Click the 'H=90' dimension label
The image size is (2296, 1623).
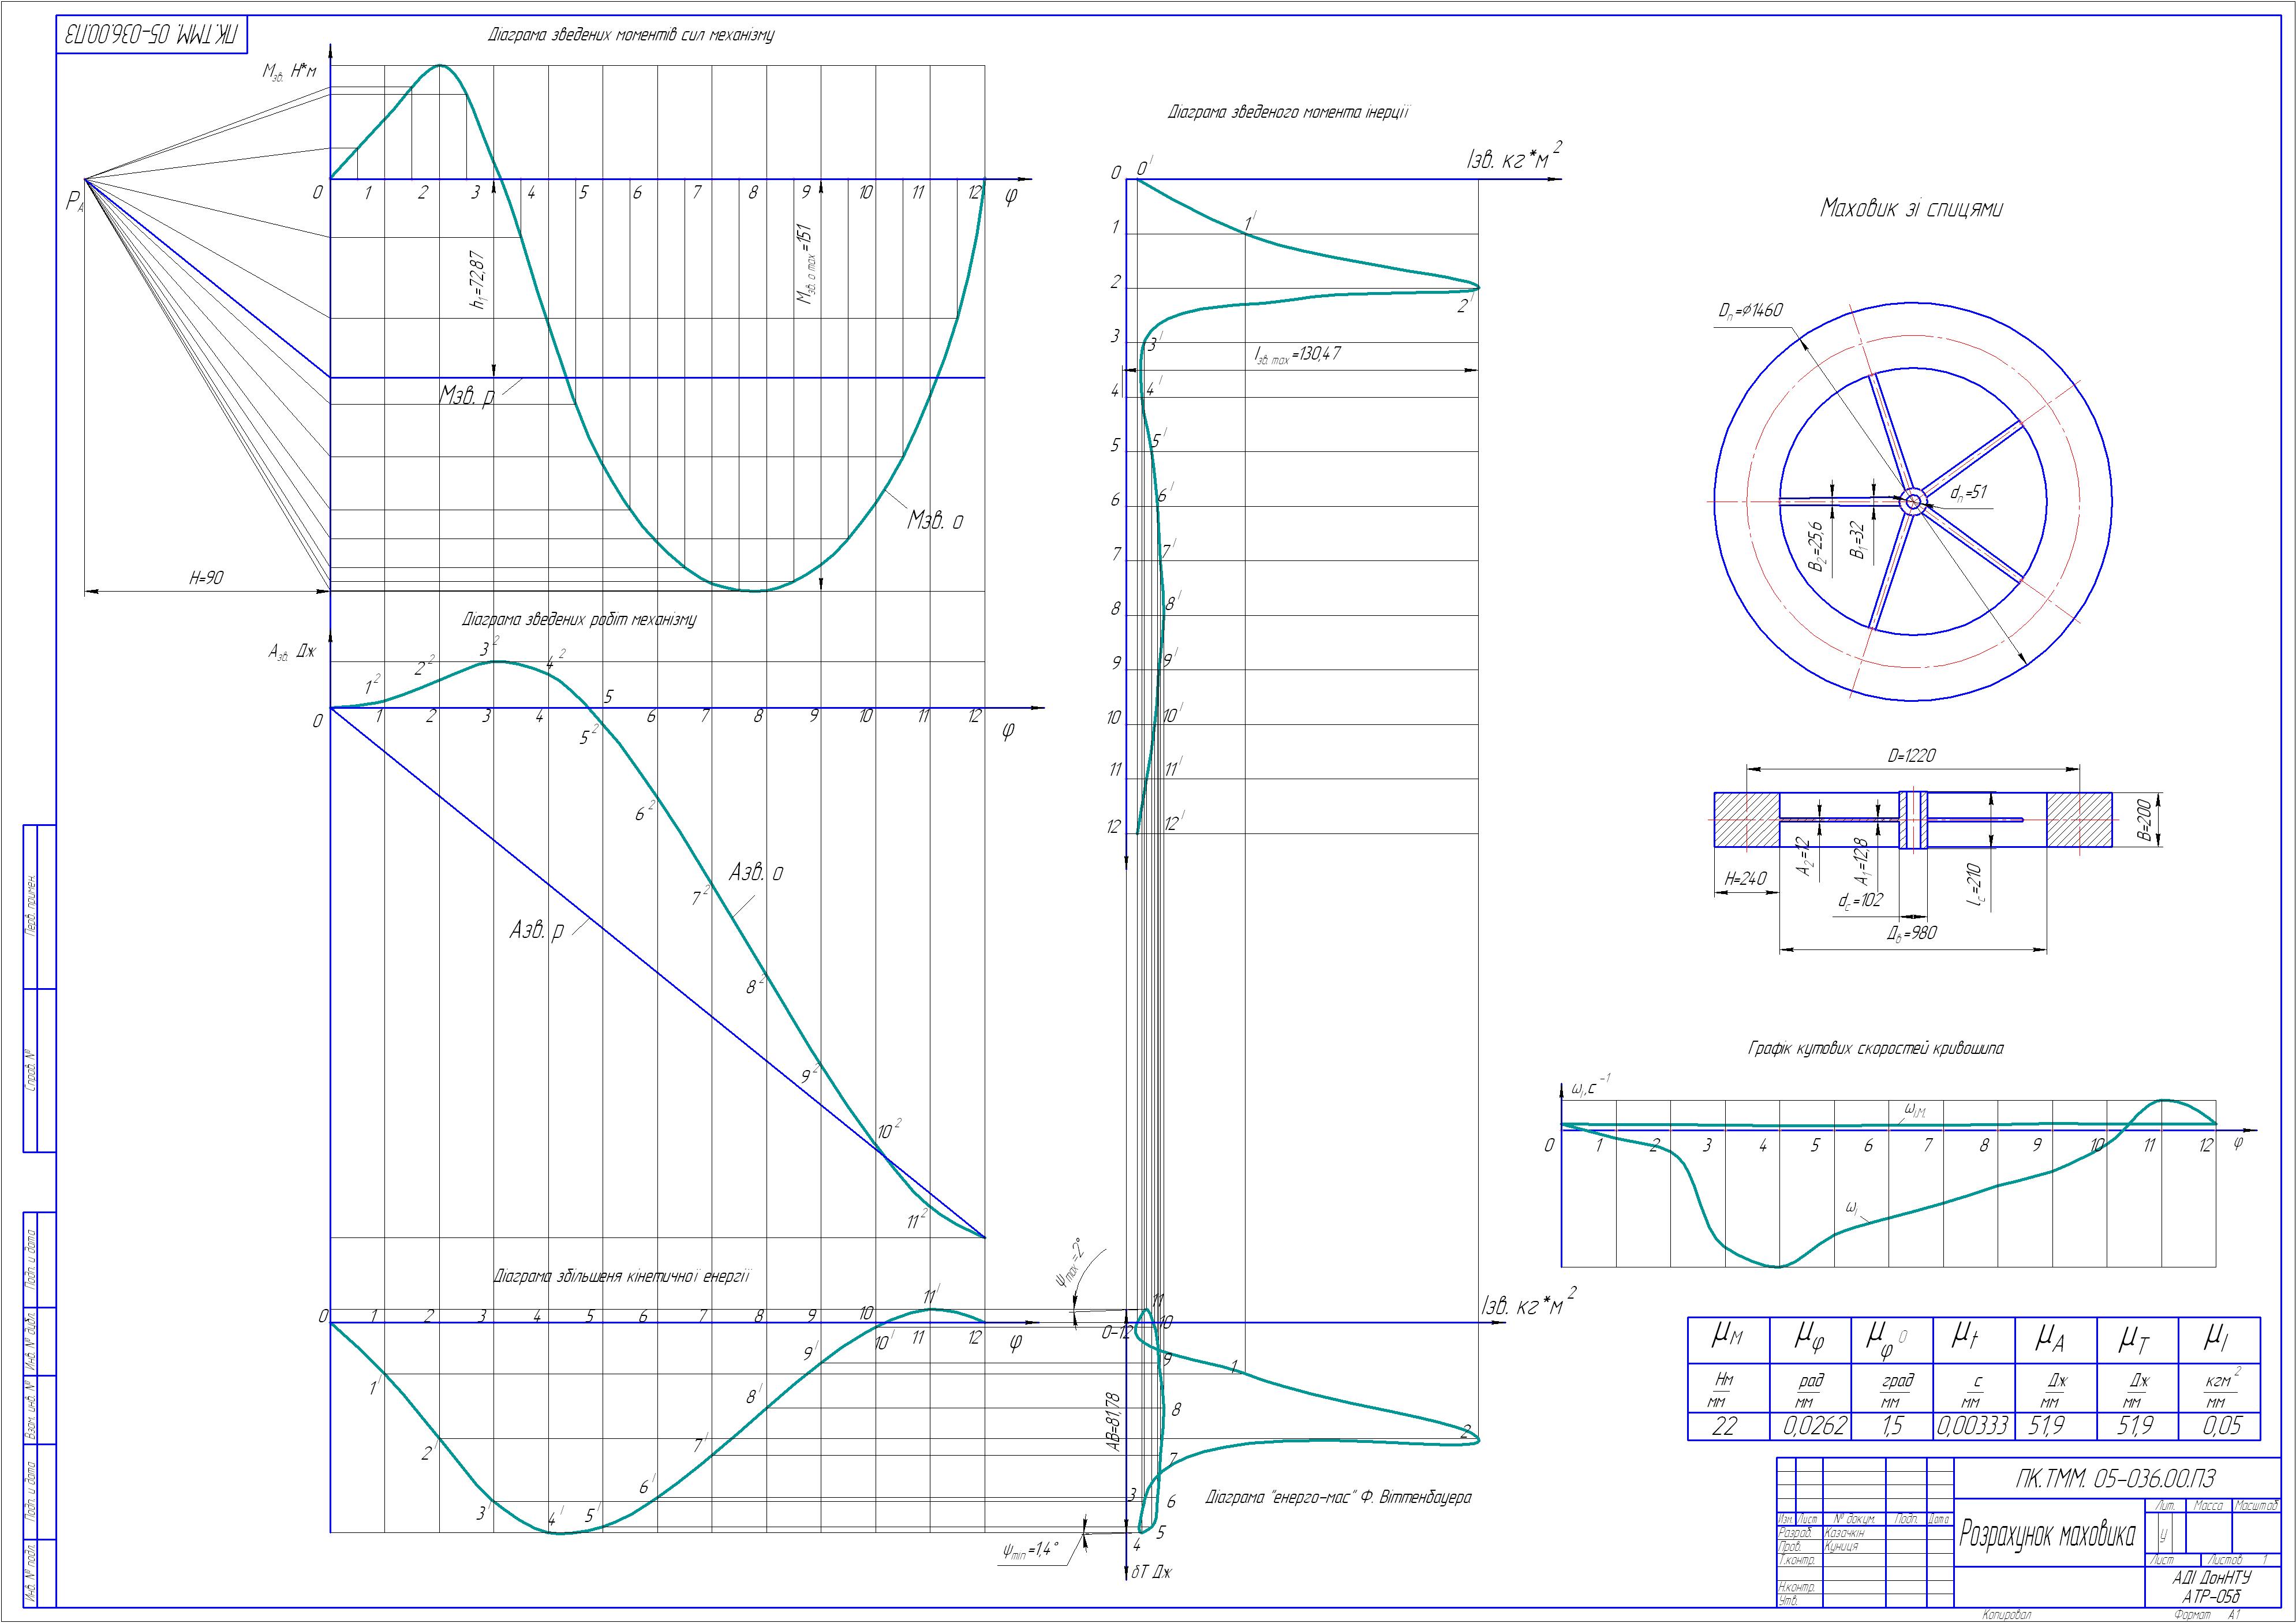click(206, 578)
